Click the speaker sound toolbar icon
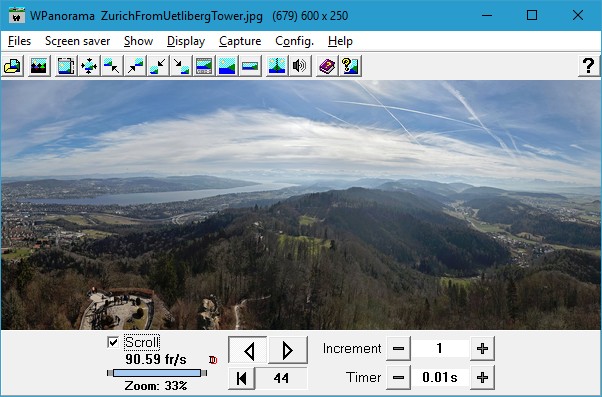This screenshot has height=397, width=602. pos(300,66)
